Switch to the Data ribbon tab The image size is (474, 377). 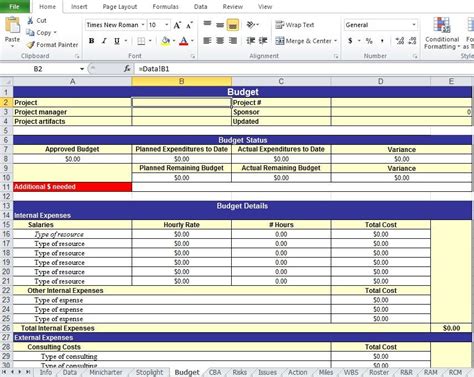(200, 7)
